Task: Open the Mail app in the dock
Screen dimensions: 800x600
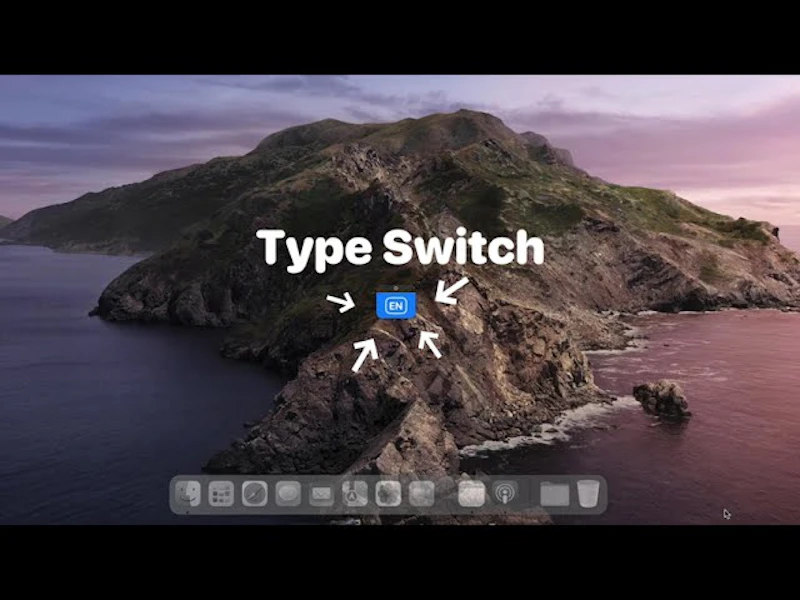Action: (x=321, y=494)
